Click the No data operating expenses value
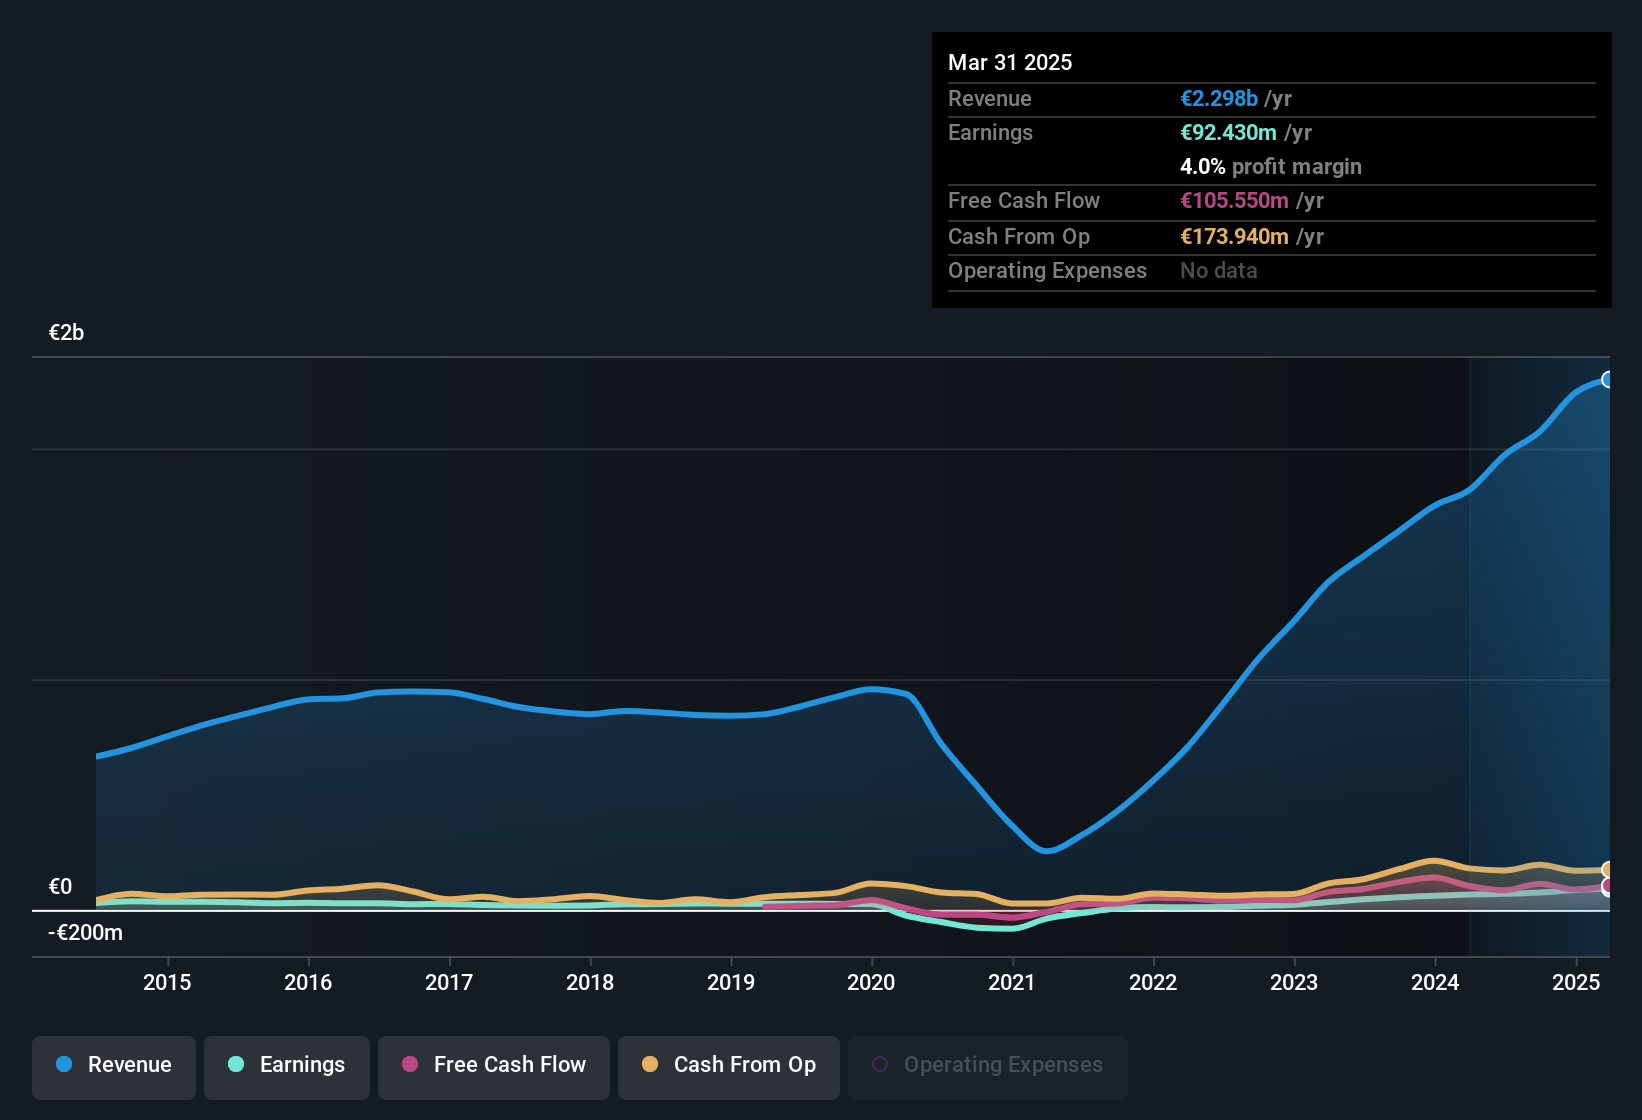 [x=1219, y=271]
